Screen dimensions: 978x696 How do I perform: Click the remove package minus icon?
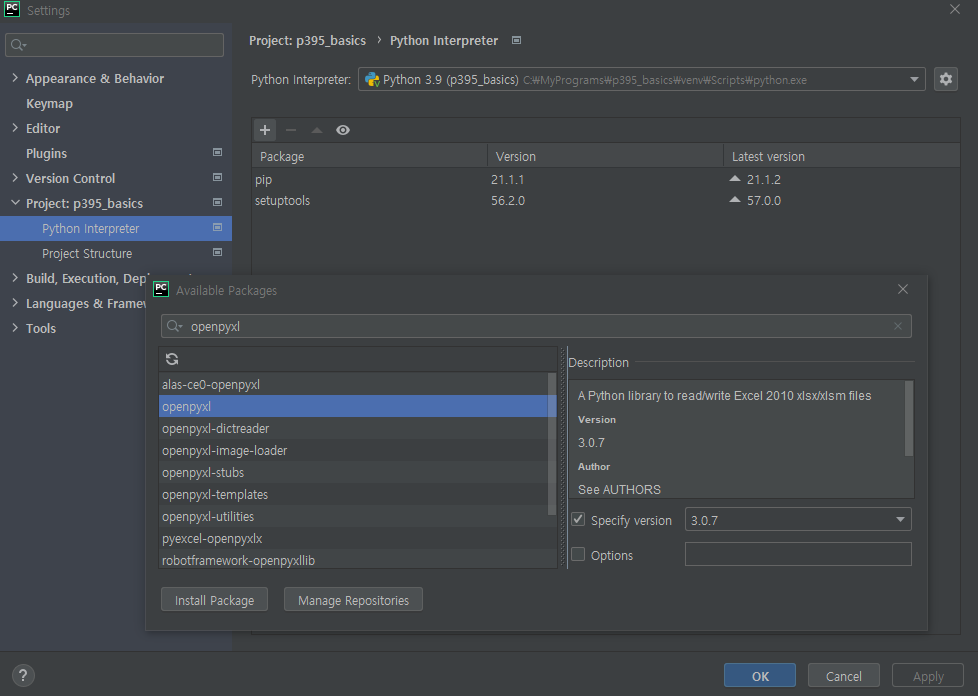[x=291, y=130]
